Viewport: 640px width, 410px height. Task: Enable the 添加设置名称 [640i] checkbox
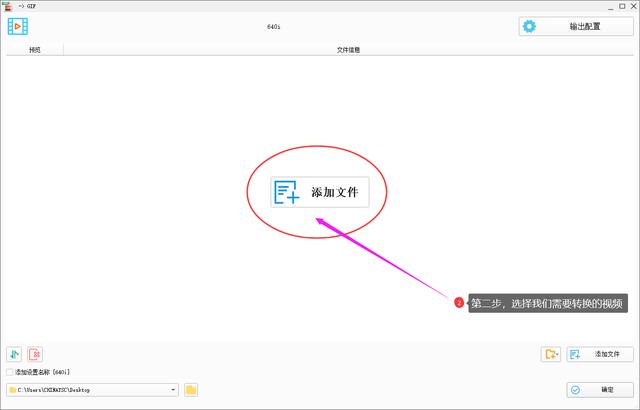[10, 372]
